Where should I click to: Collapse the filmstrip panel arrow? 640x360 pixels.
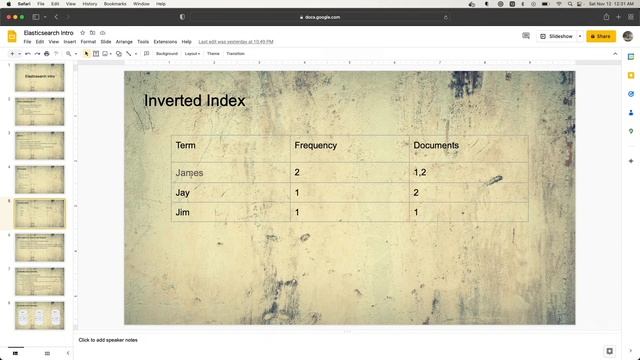coord(68,353)
